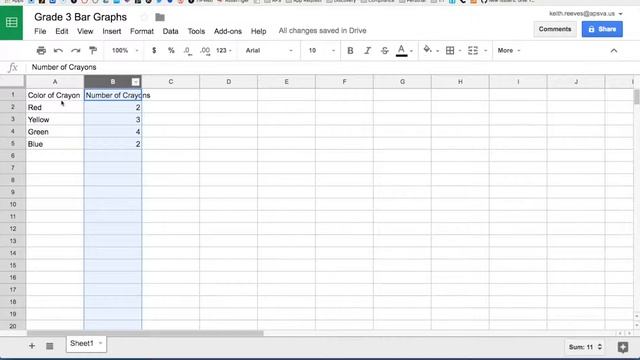The image size is (640, 360).
Task: Format as percent
Action: (x=171, y=51)
